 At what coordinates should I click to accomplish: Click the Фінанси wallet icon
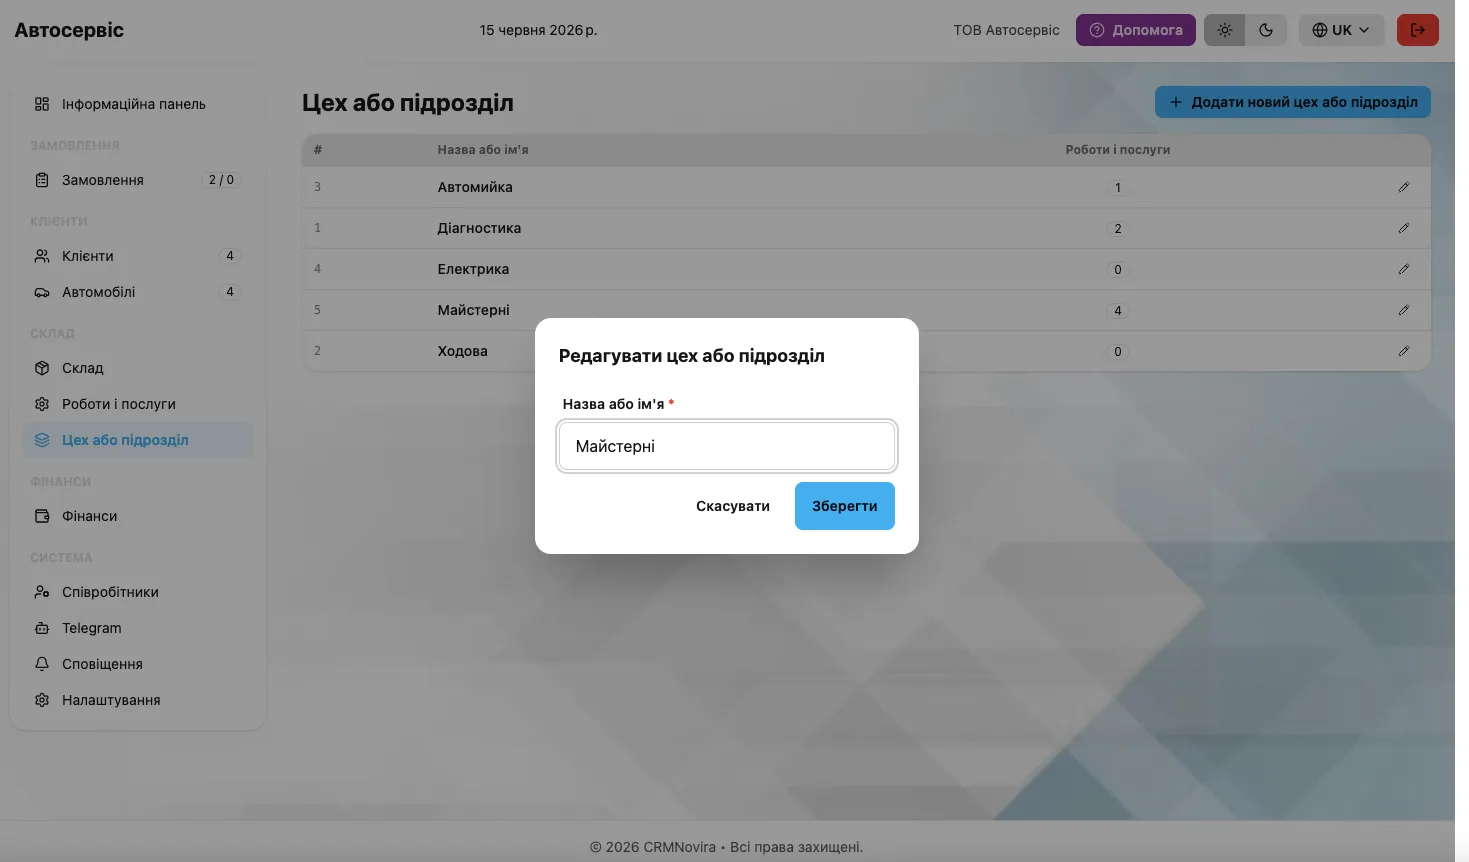click(x=42, y=516)
